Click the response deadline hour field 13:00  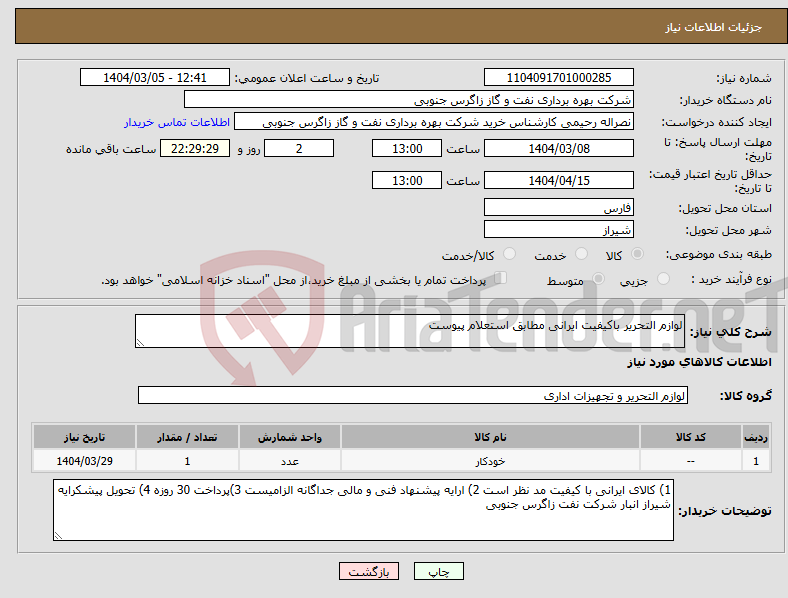(407, 148)
